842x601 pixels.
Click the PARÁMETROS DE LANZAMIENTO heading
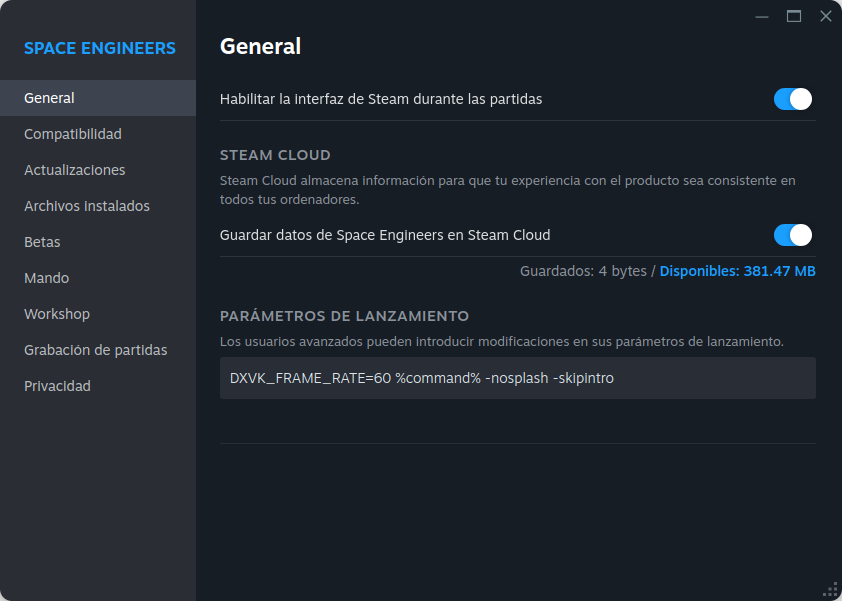click(x=344, y=316)
